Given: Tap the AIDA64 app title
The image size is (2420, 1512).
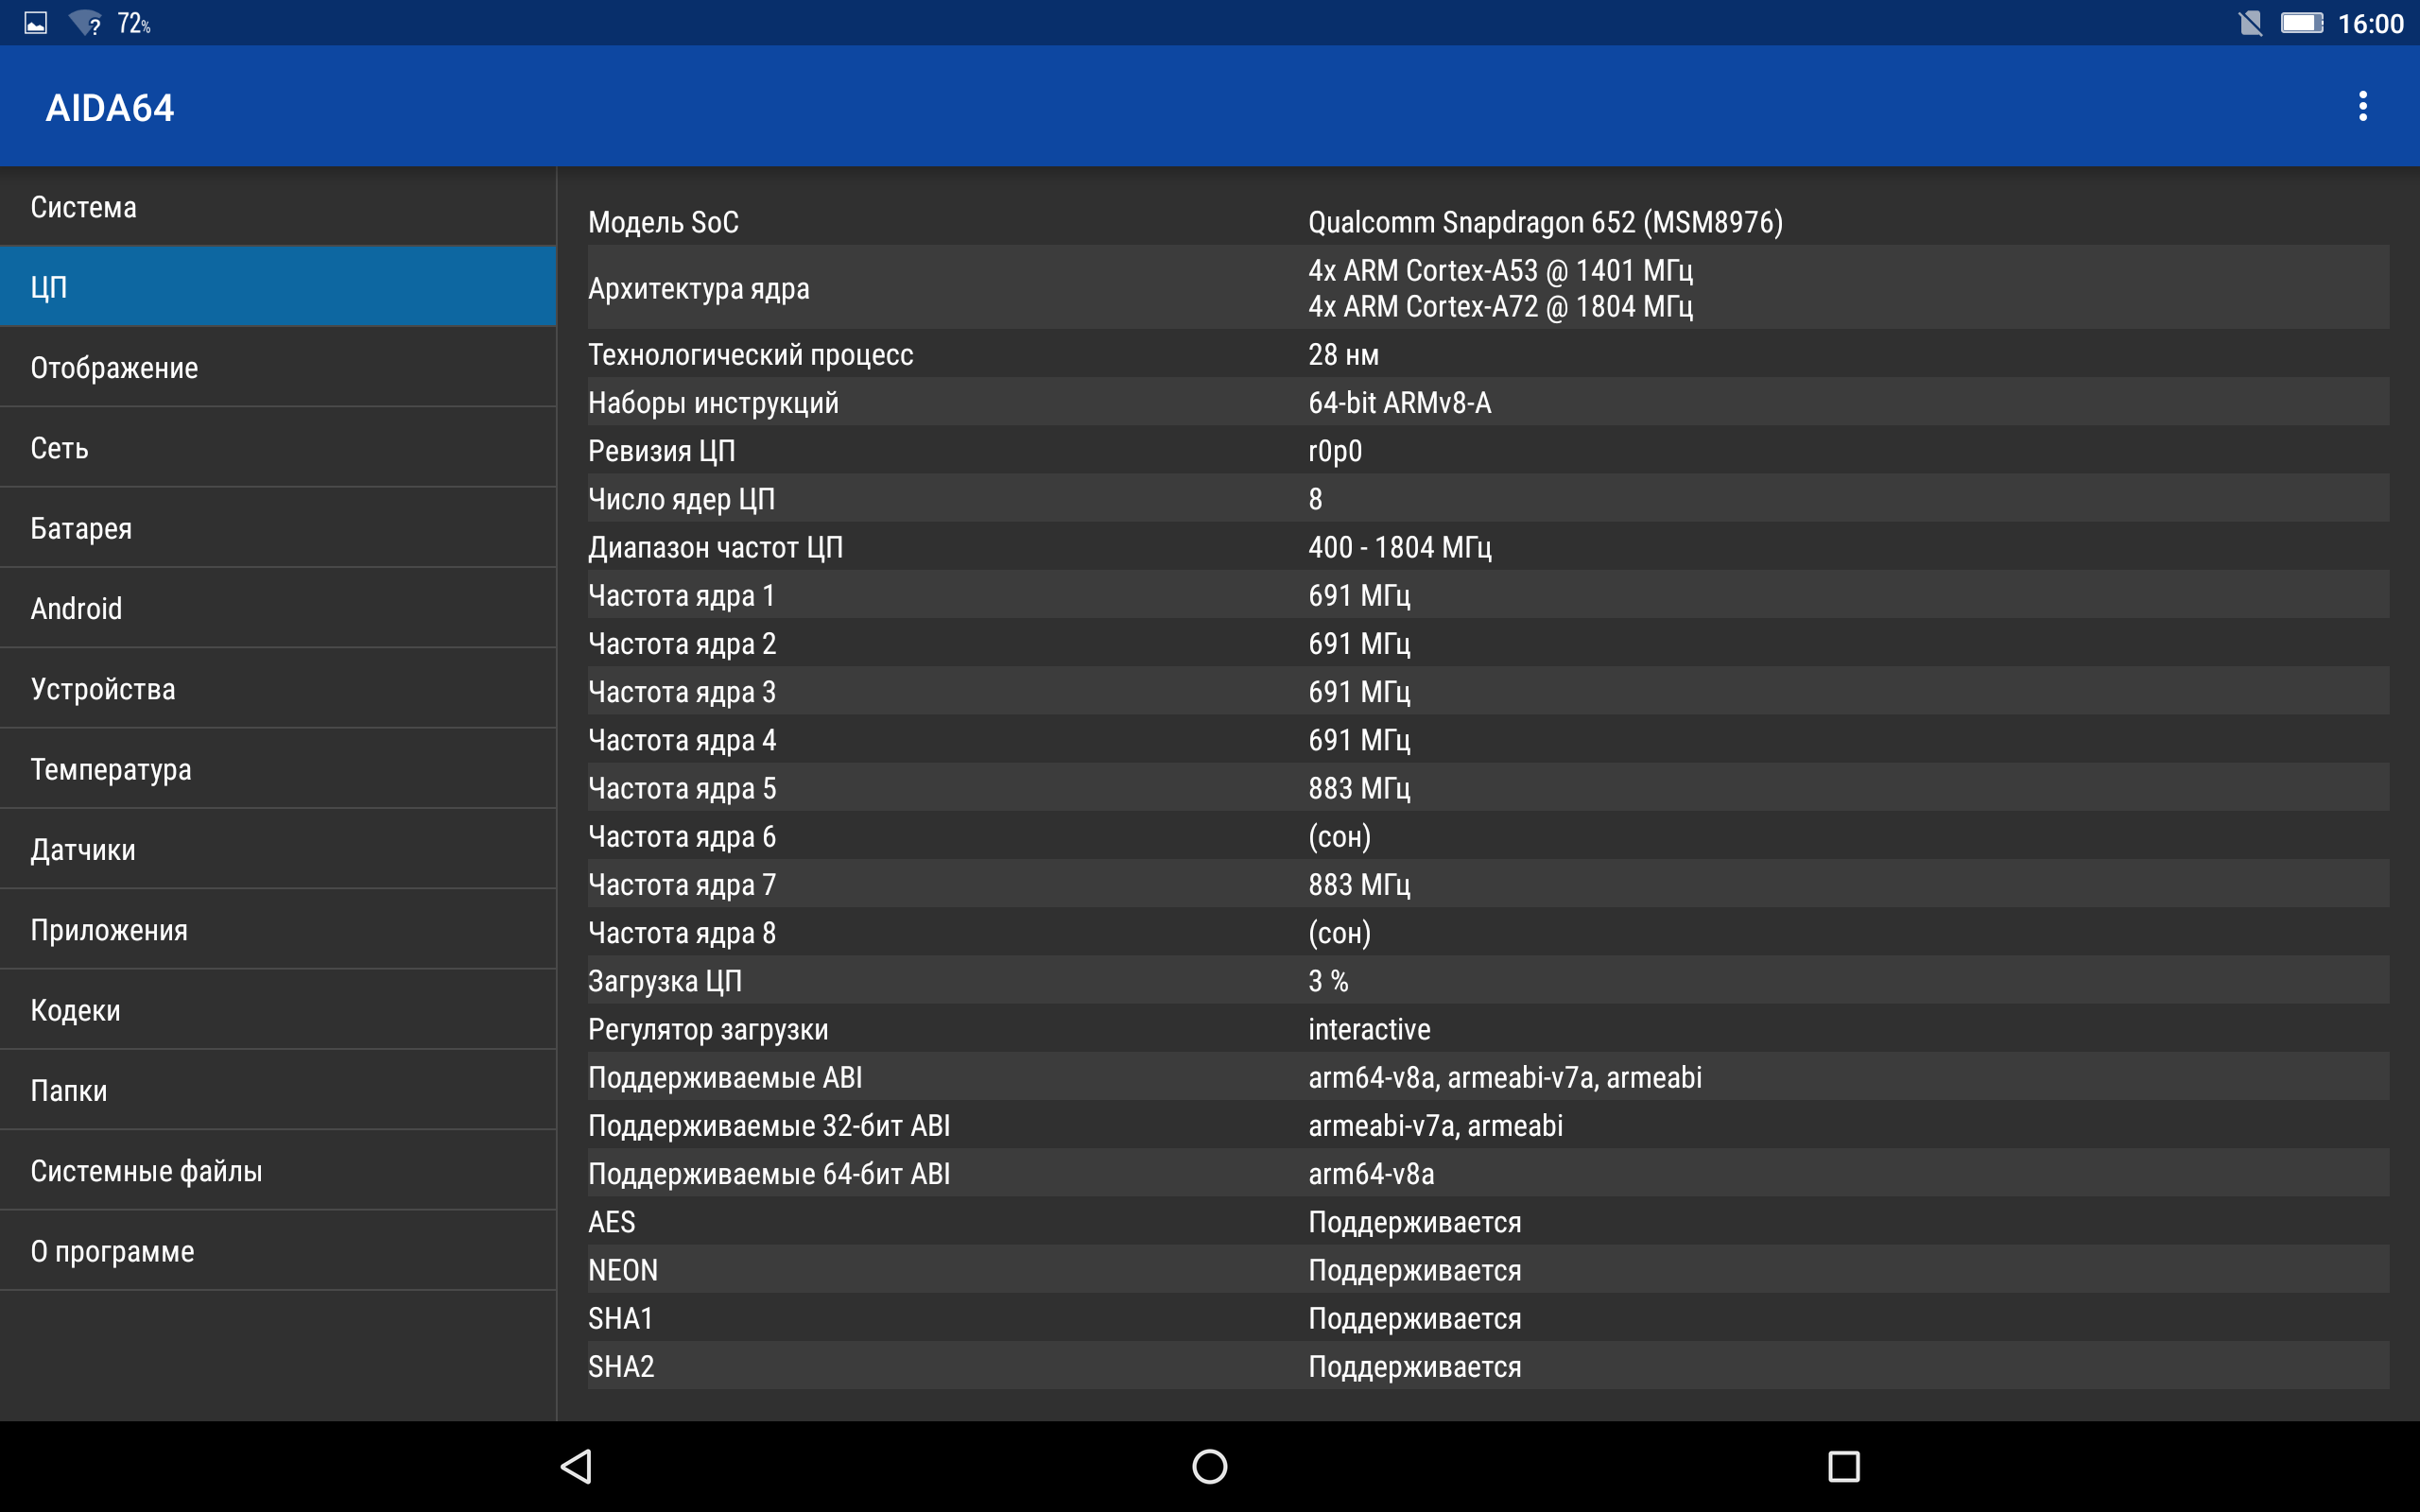Looking at the screenshot, I should click(x=110, y=107).
